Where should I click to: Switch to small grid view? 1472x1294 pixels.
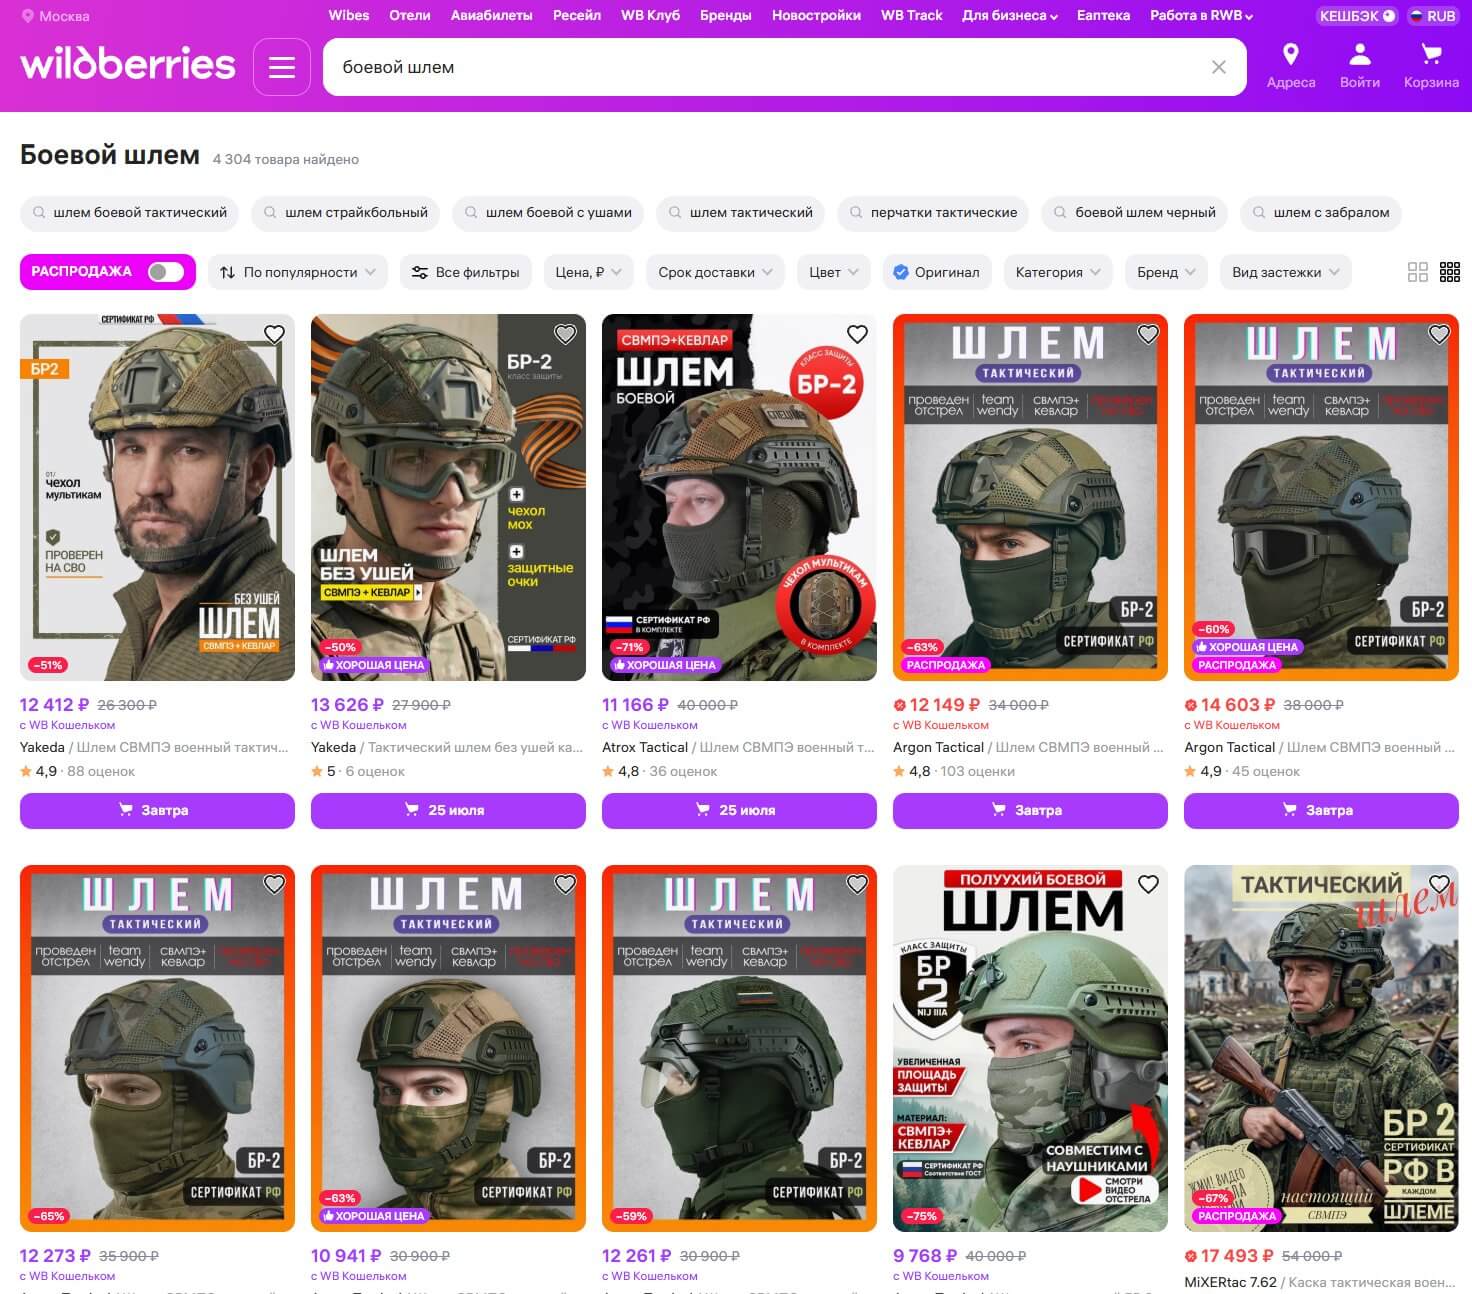click(x=1450, y=272)
